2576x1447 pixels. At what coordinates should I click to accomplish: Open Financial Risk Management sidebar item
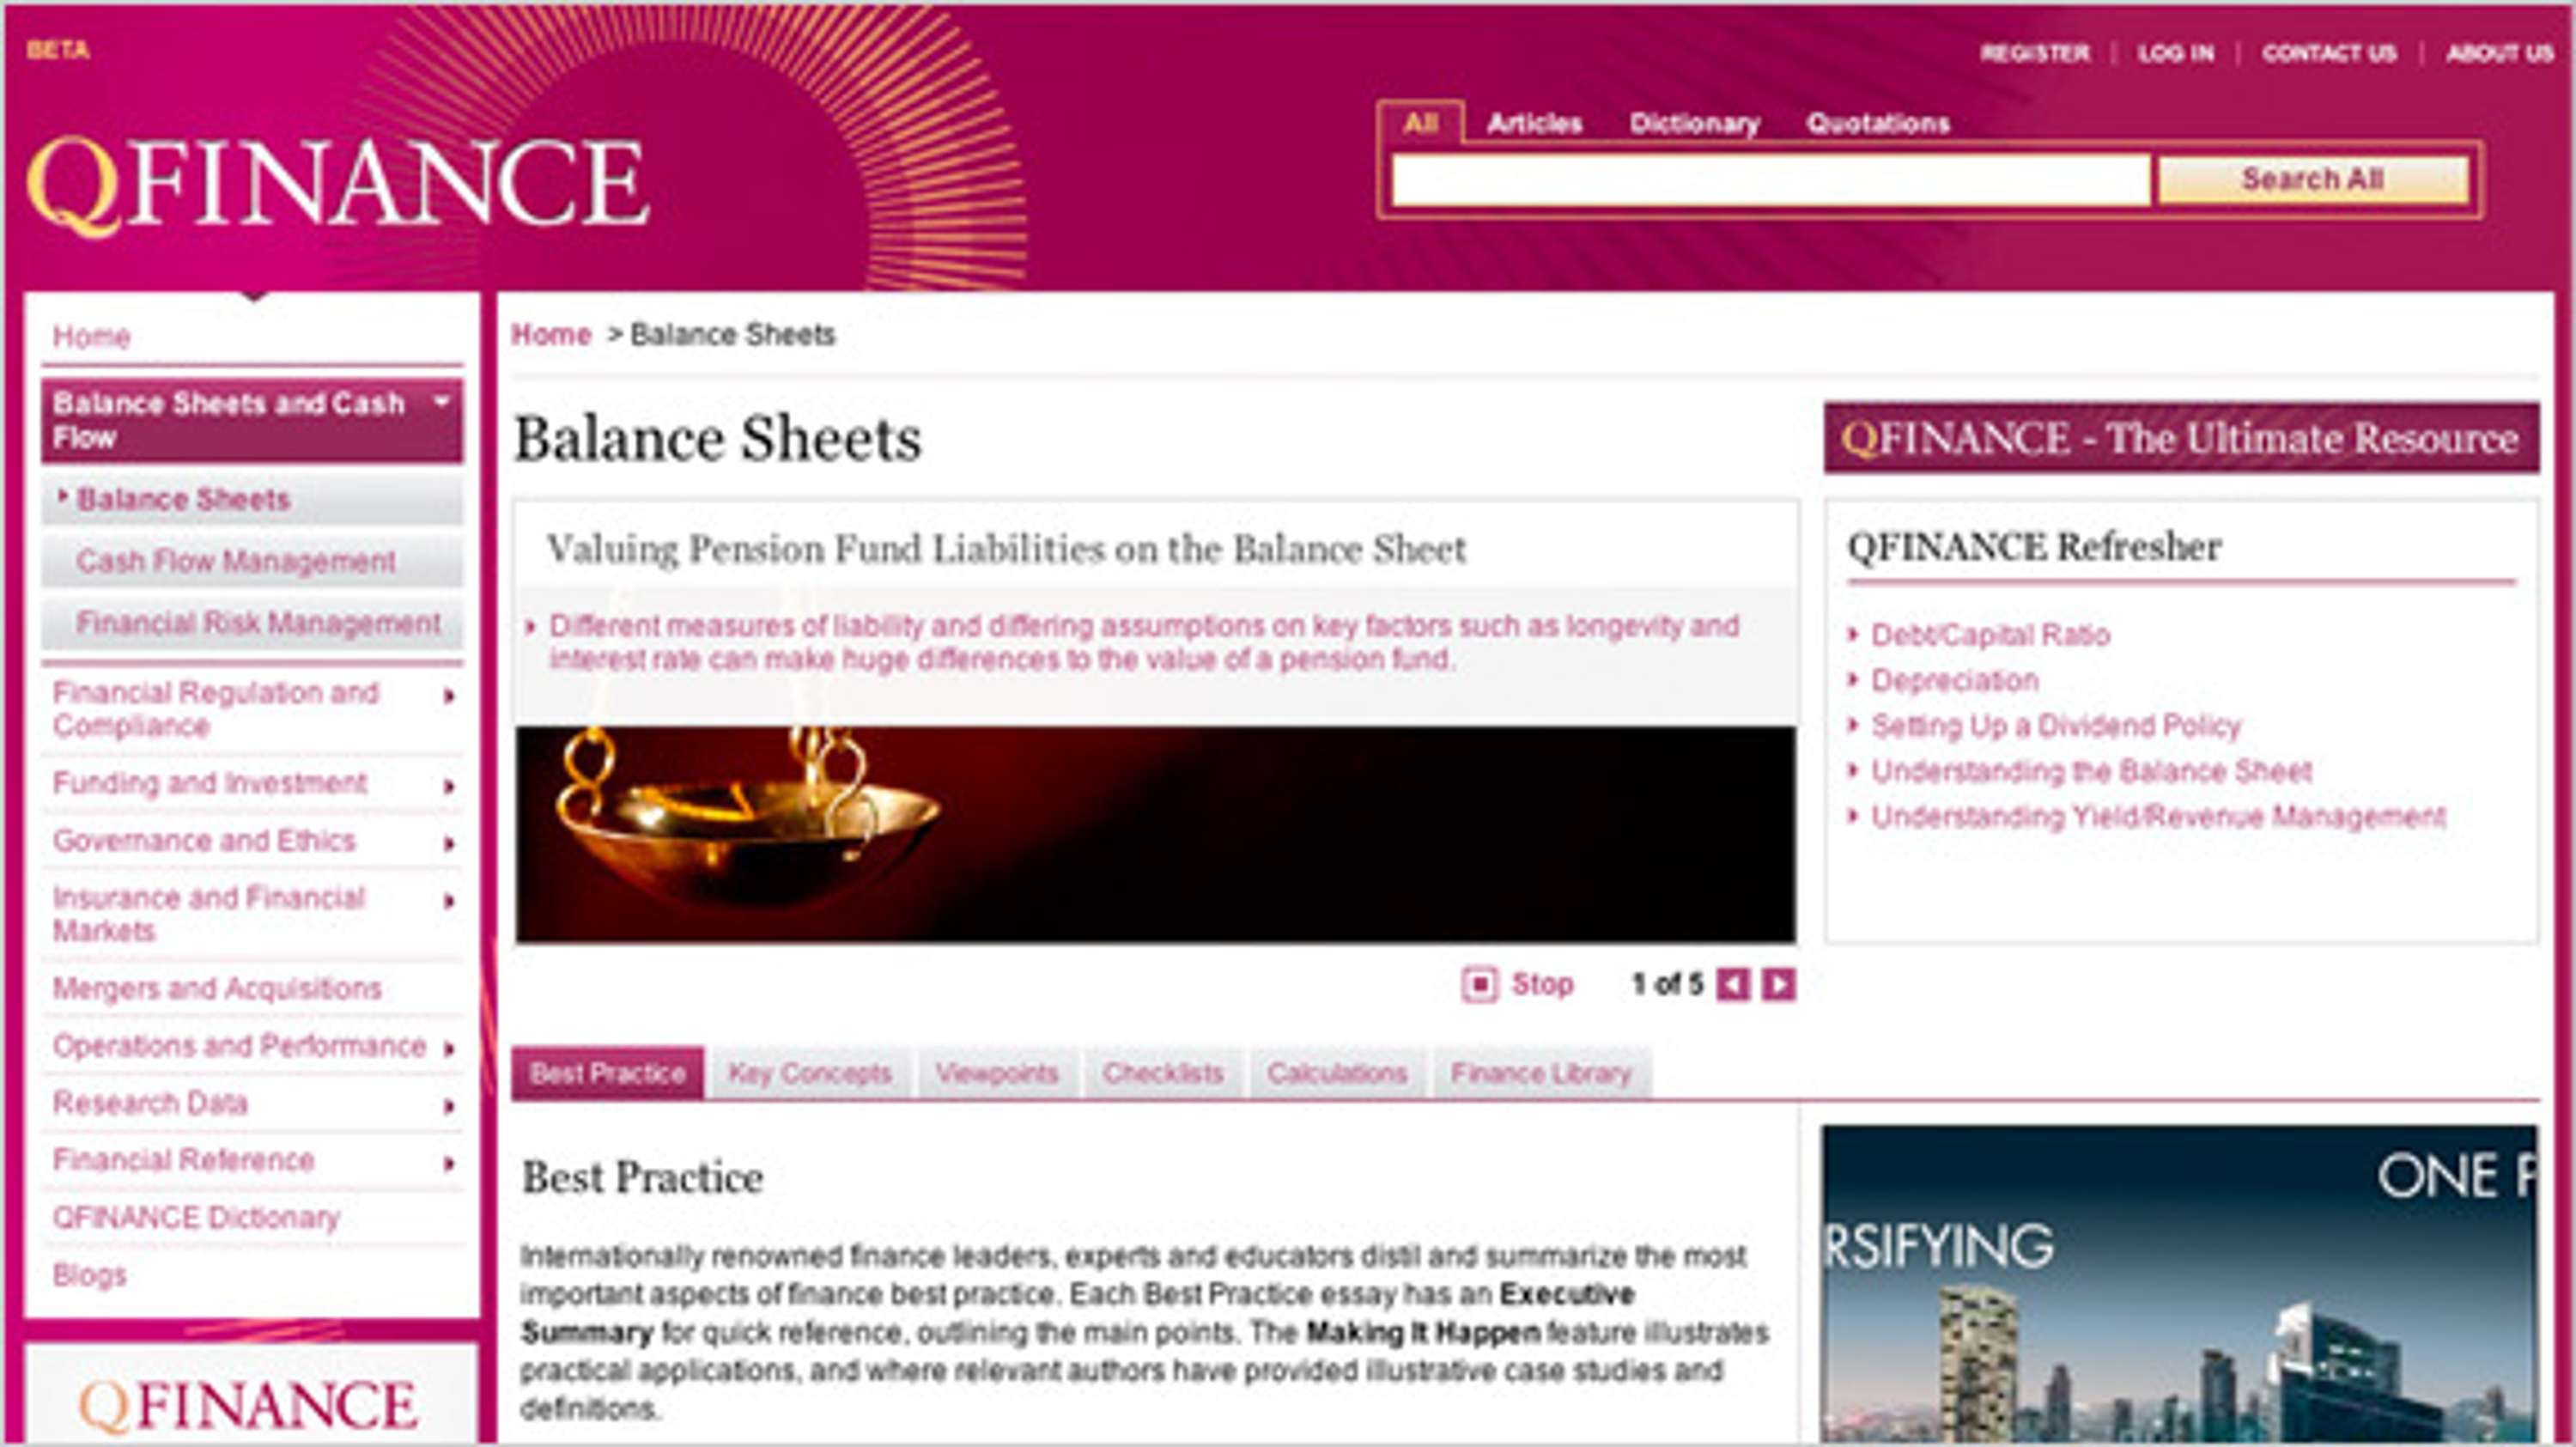252,623
